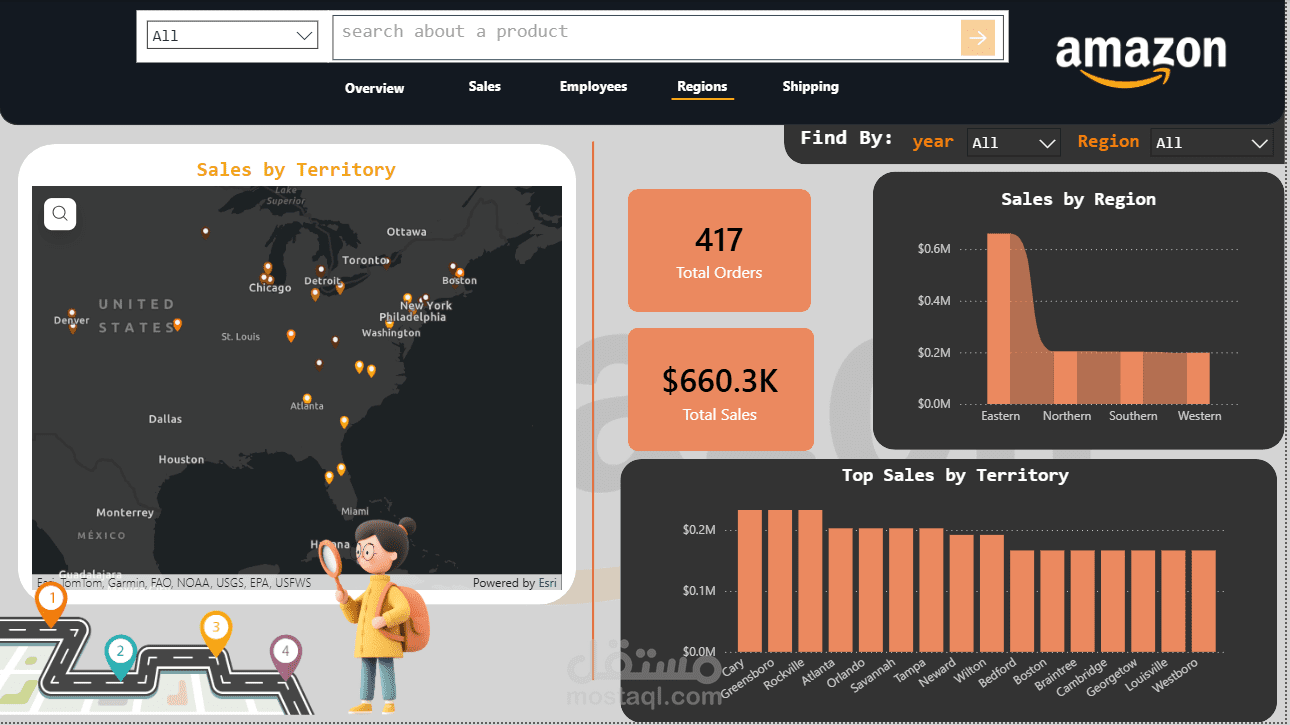Click the teal numbered pin 2 marker
This screenshot has height=725, width=1290.
point(120,651)
